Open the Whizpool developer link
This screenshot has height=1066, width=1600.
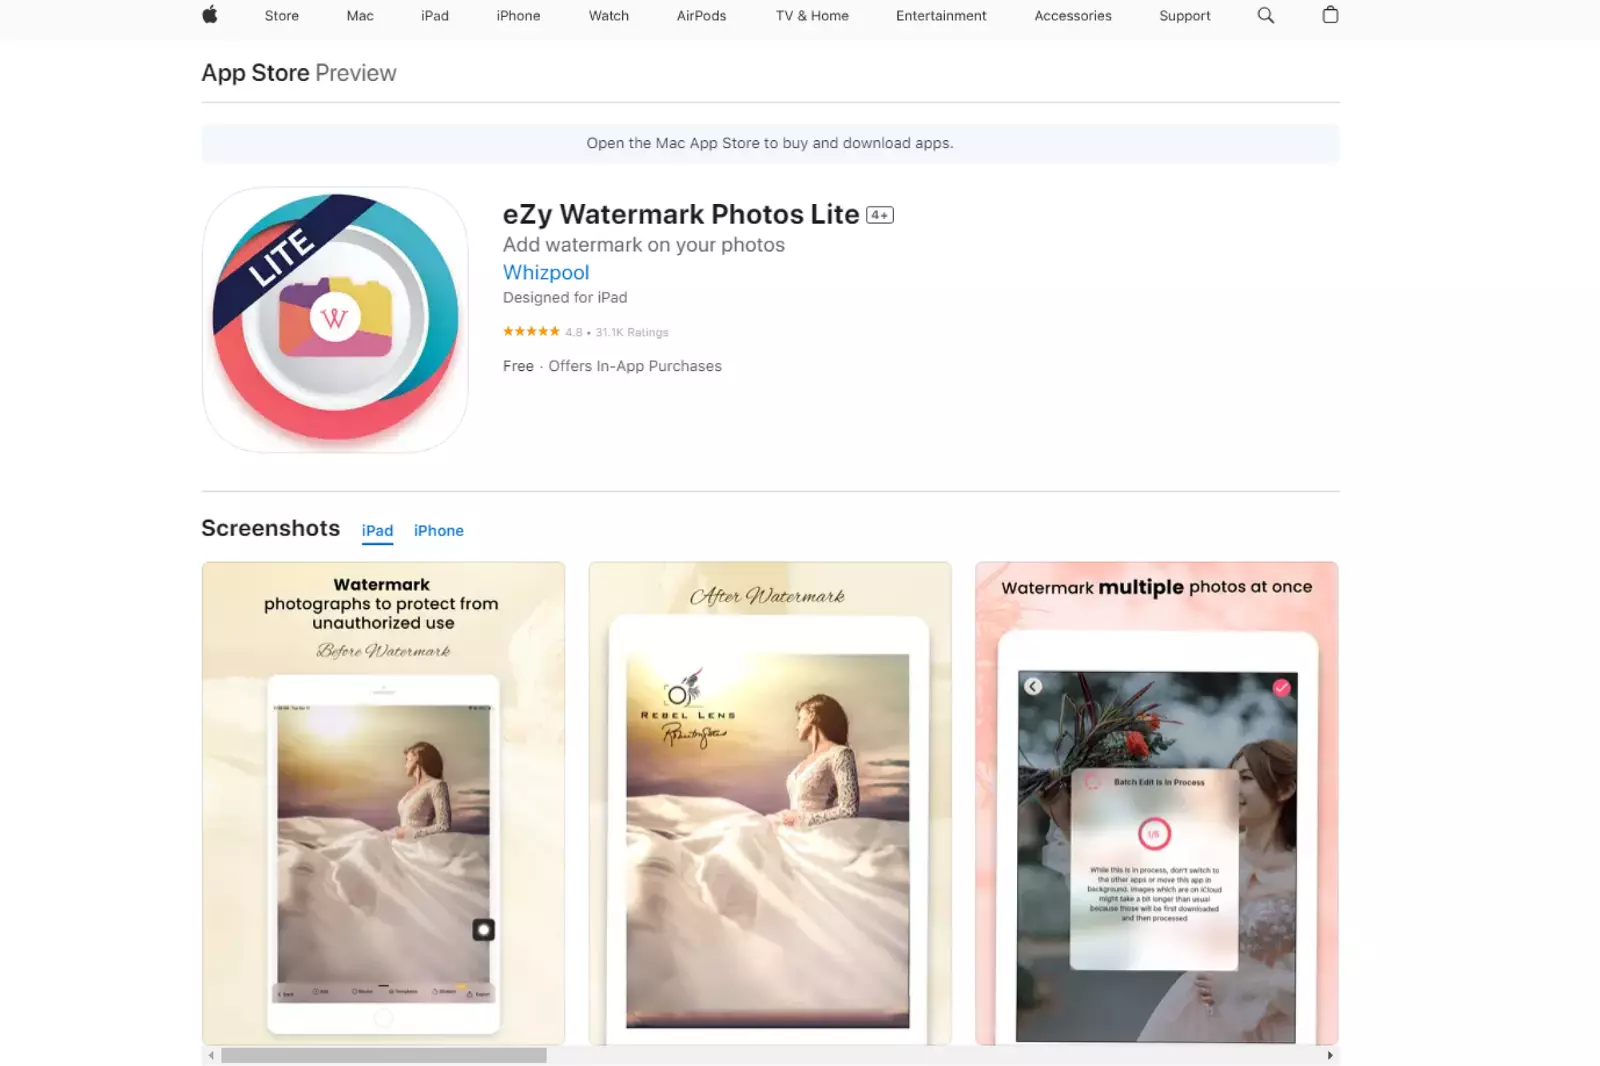coord(546,272)
